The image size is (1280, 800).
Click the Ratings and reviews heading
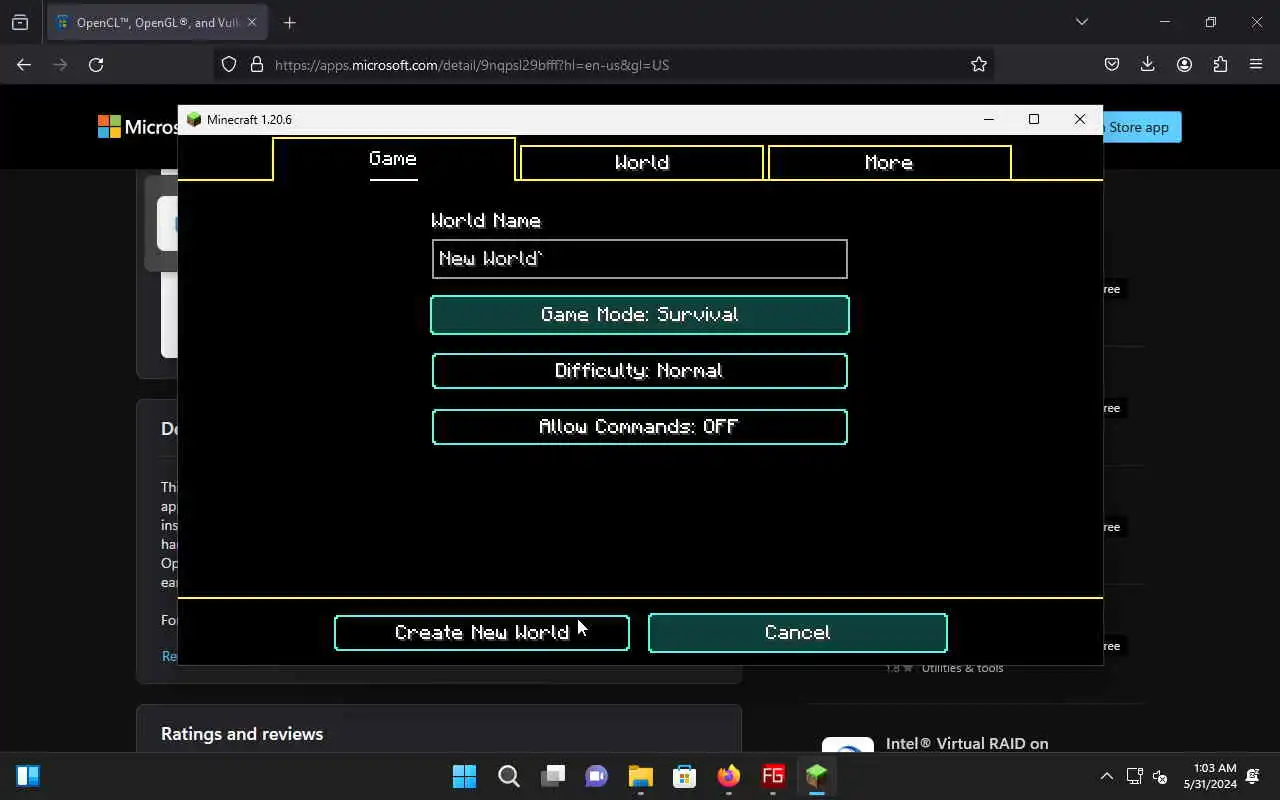coord(242,734)
